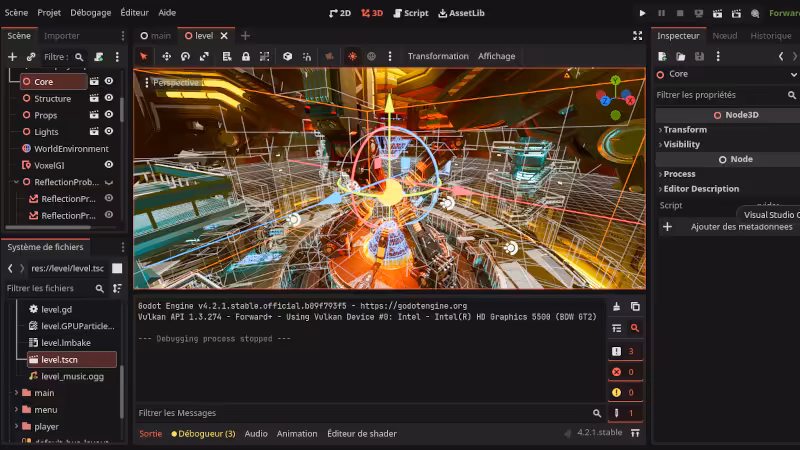
Task: Switch to the Script workspace
Action: tap(411, 13)
